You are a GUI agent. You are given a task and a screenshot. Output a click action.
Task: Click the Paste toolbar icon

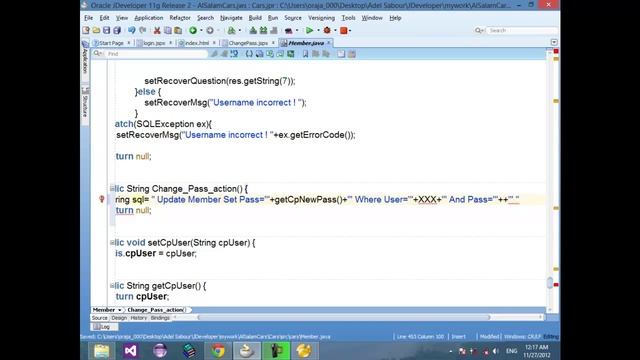coord(178,30)
